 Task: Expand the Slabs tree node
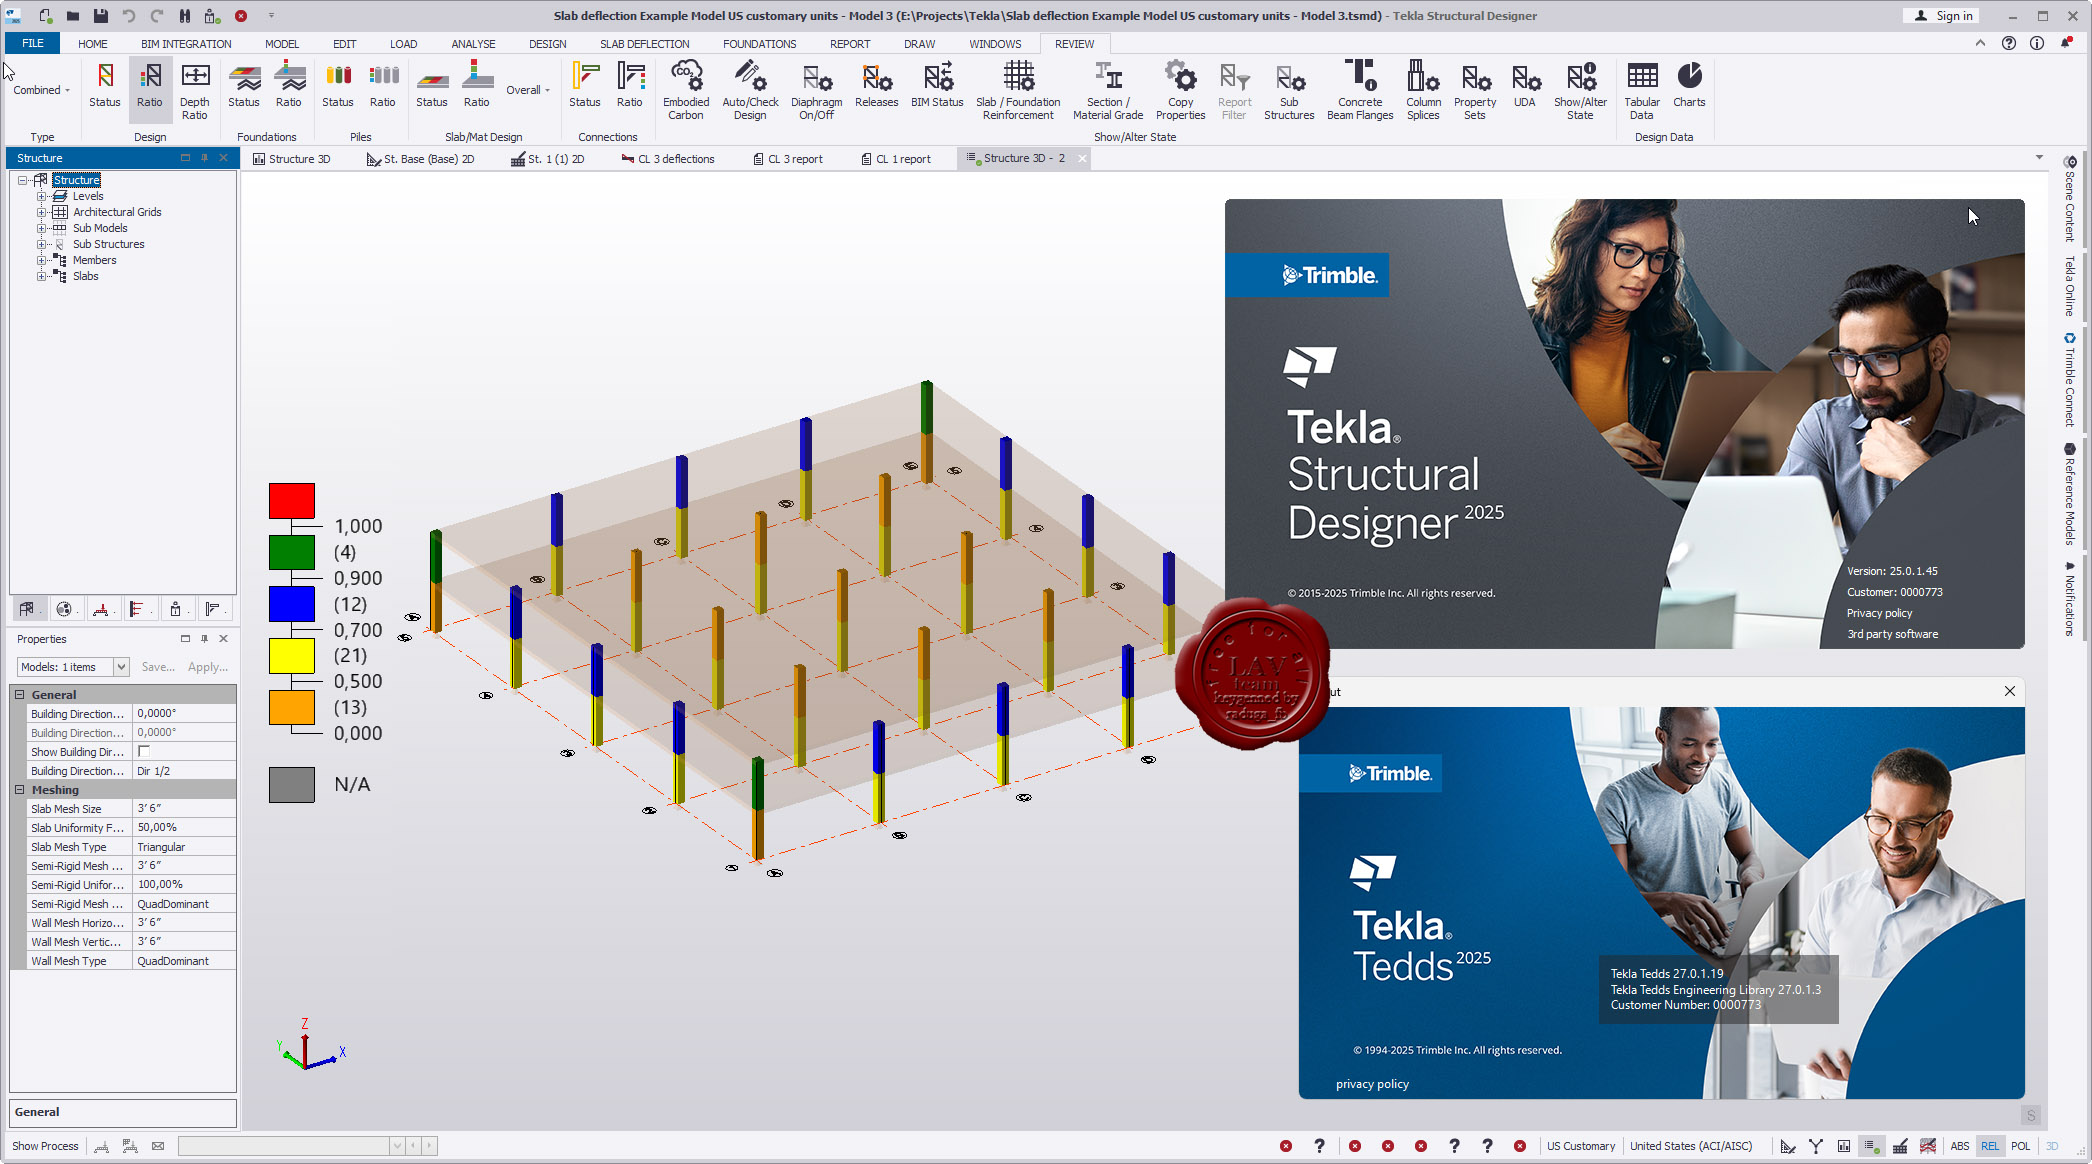click(x=42, y=276)
